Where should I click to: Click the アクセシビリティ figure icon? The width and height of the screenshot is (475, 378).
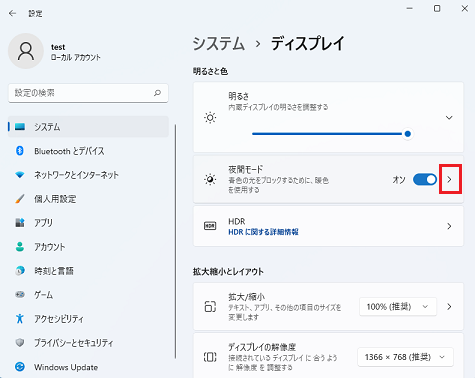20,319
